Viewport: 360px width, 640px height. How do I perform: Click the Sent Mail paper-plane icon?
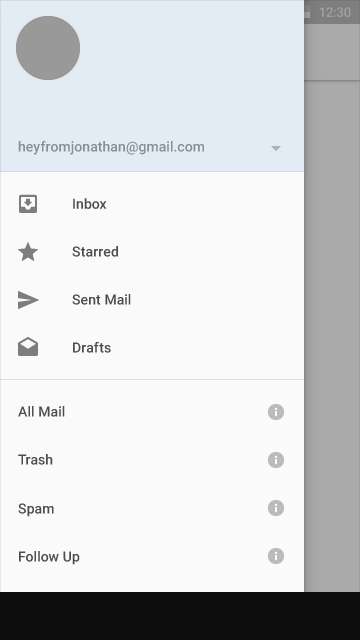[28, 300]
